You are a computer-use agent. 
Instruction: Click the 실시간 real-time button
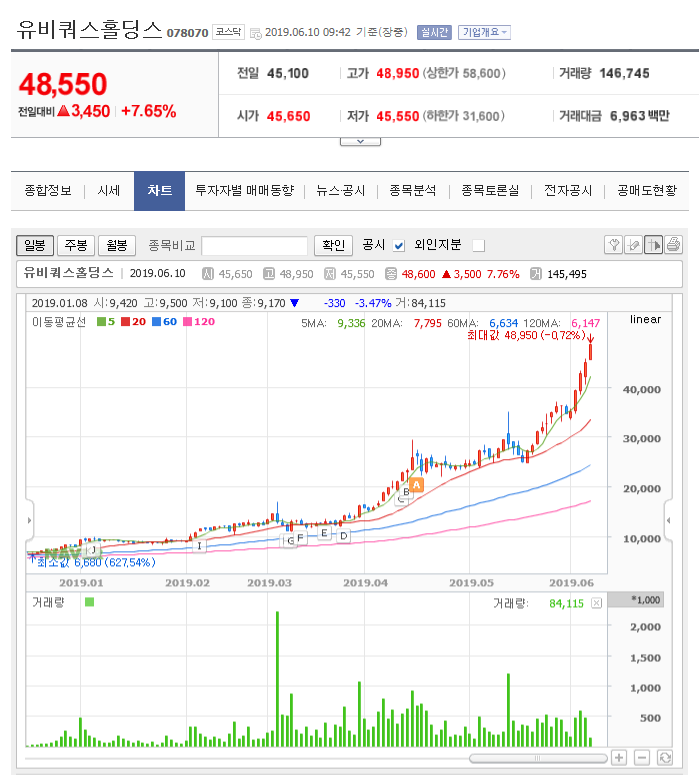point(434,33)
